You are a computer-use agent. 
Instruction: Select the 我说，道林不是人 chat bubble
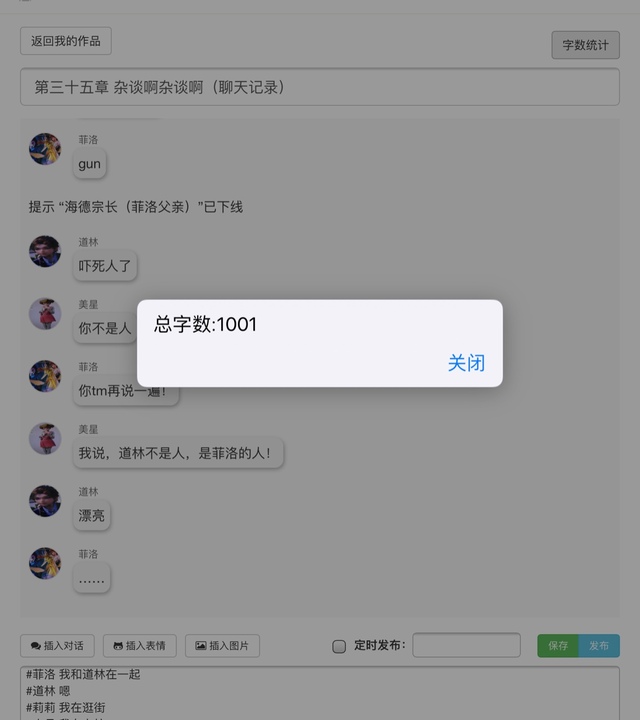[x=178, y=453]
